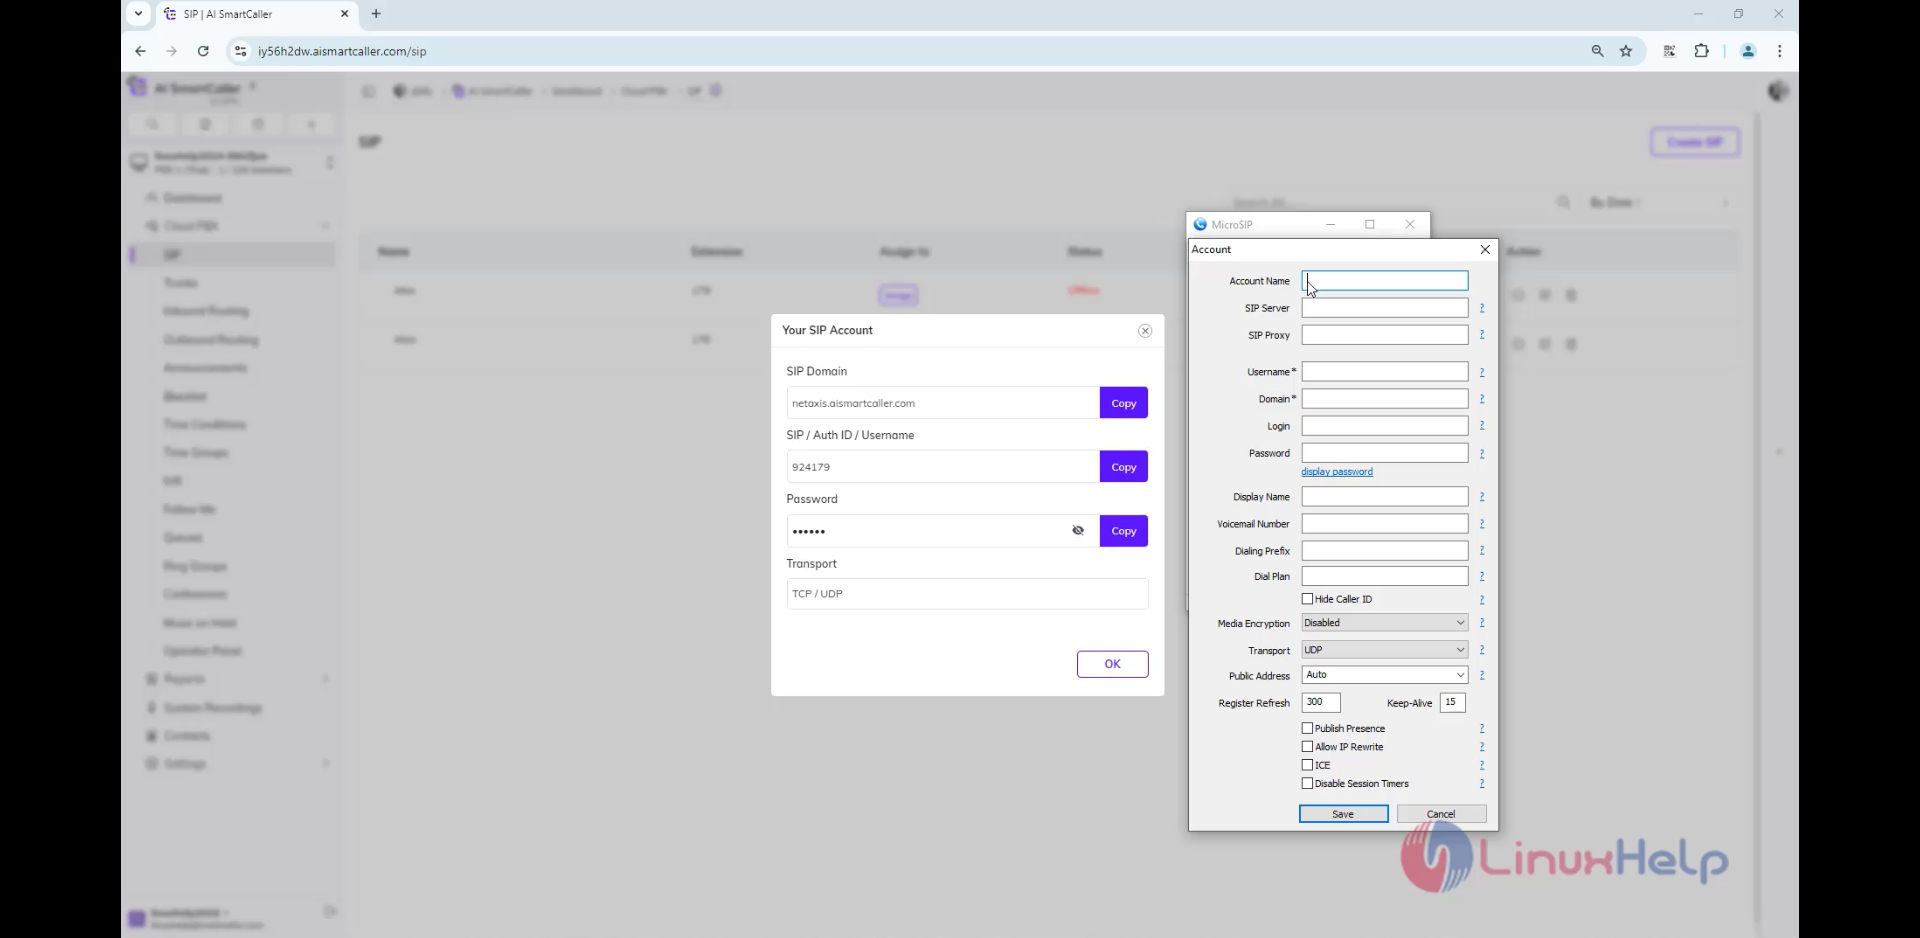
Task: Enable the Allow IP Rewrite checkbox
Action: click(x=1307, y=746)
